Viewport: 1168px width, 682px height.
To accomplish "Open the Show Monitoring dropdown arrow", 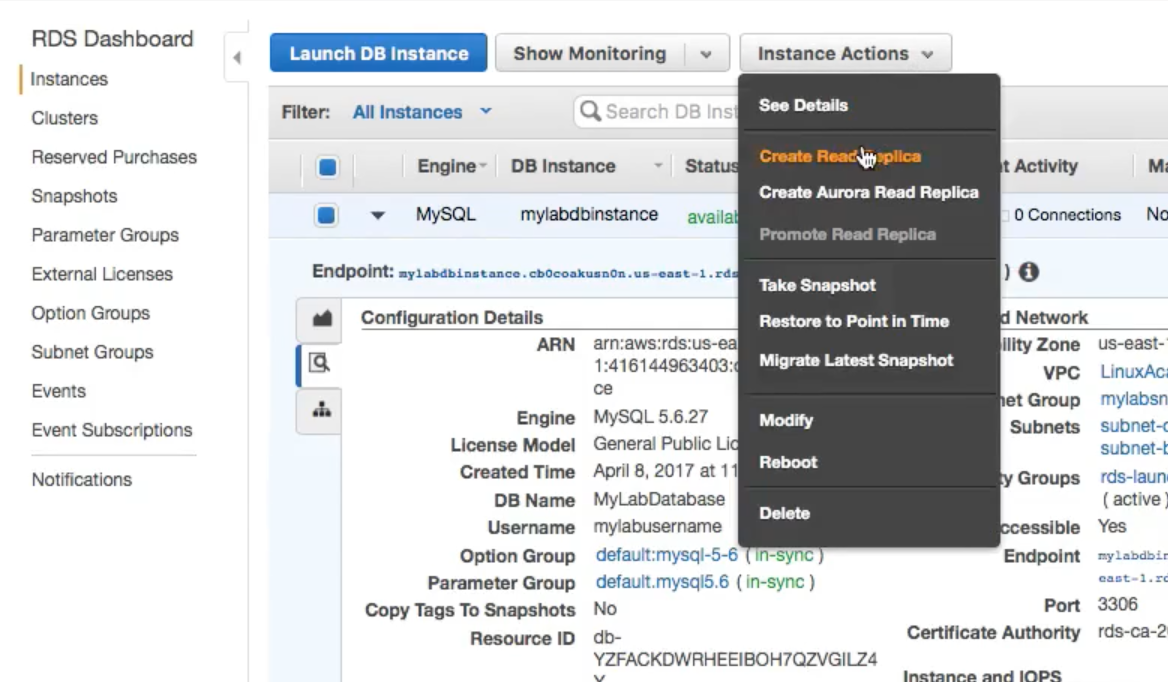I will 706,54.
